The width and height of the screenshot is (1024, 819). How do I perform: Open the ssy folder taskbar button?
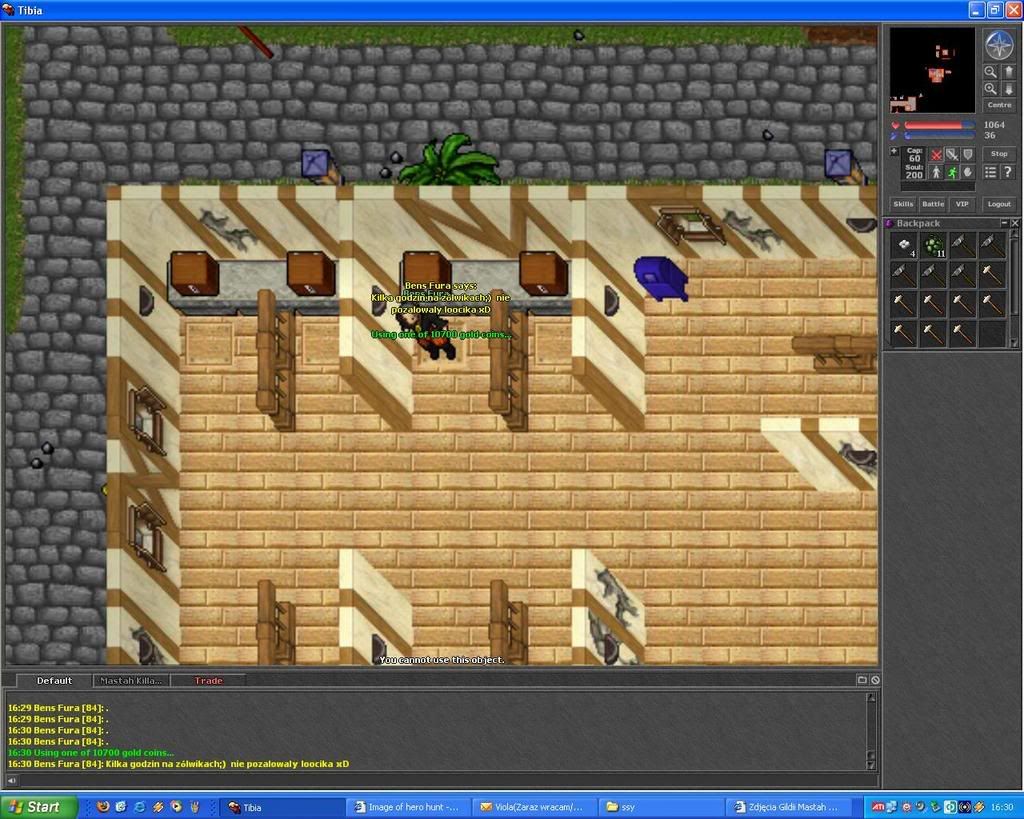click(x=662, y=807)
